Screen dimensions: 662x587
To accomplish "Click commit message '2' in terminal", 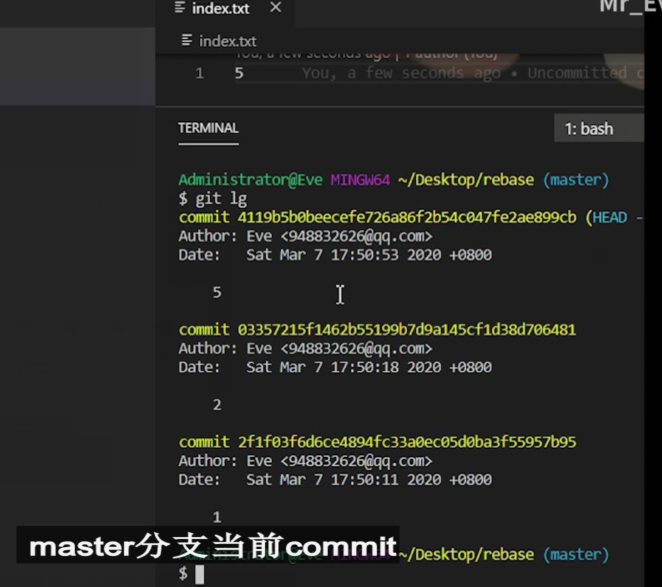I will (x=217, y=405).
